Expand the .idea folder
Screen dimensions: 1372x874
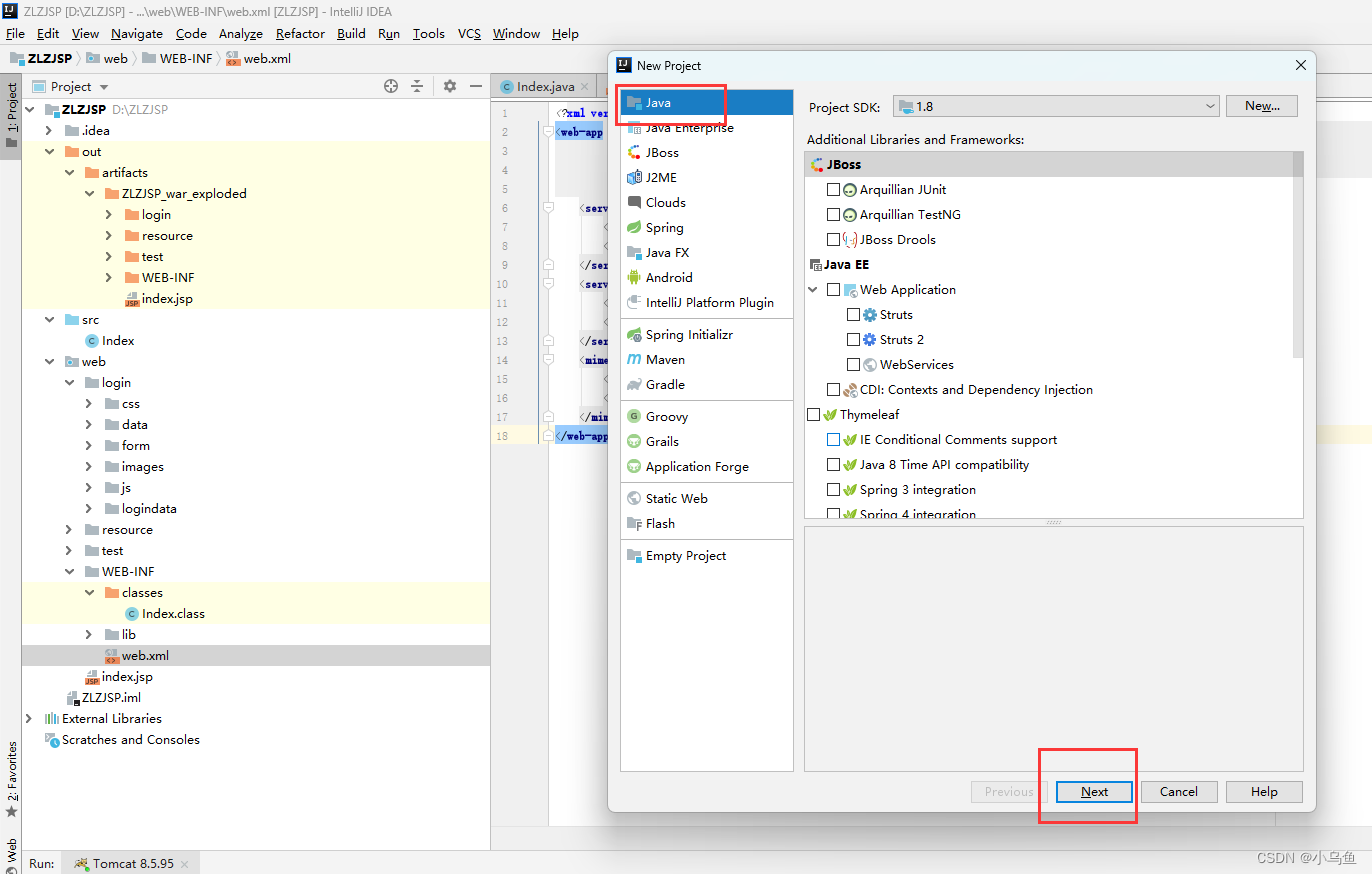pos(49,131)
